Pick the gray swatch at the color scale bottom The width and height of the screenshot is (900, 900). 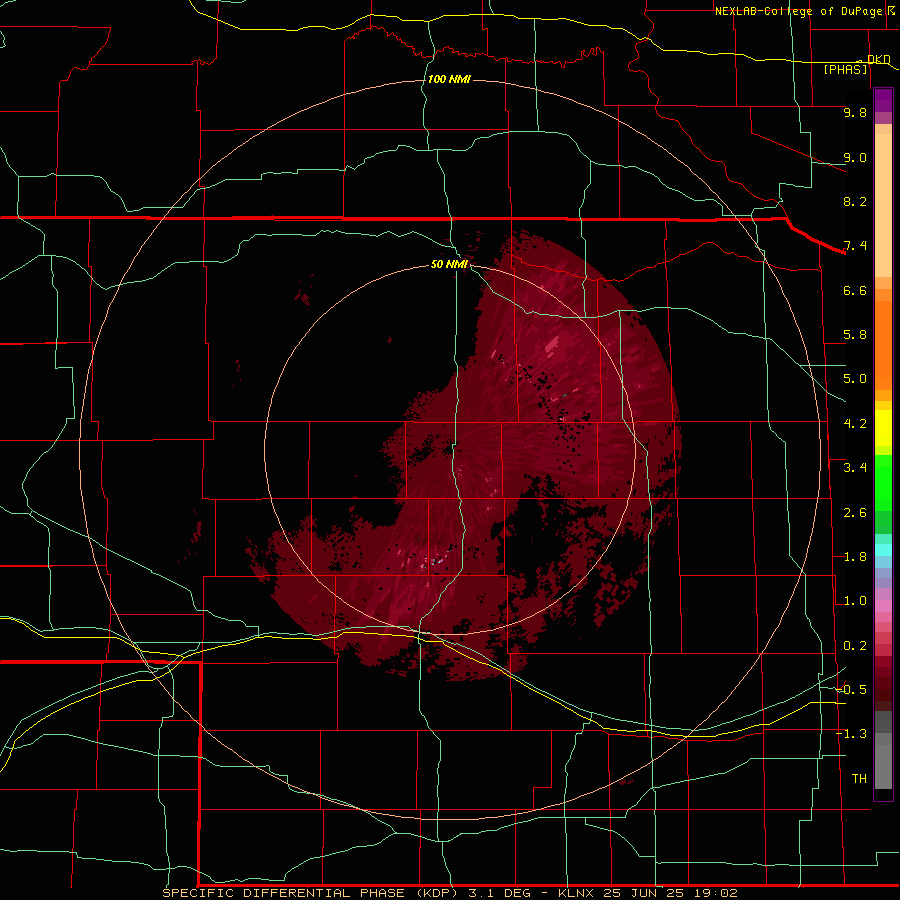click(883, 766)
